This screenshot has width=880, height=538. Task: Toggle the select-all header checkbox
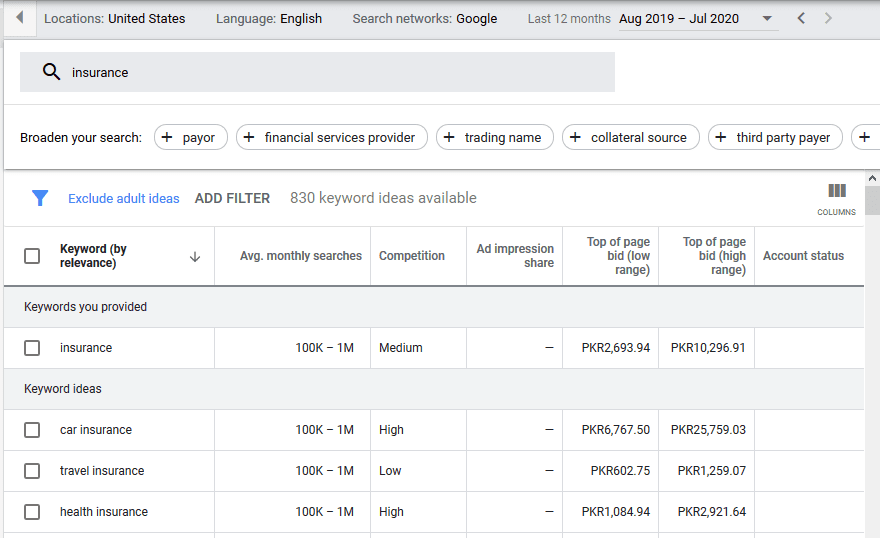32,256
